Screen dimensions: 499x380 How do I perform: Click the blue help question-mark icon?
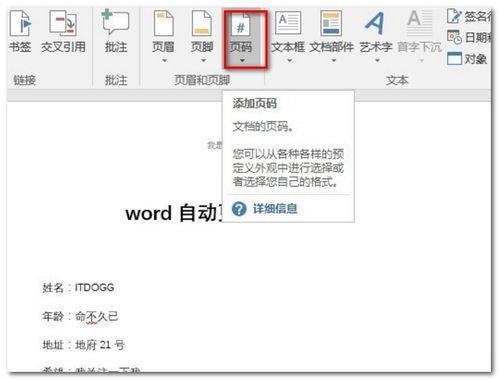coord(239,209)
